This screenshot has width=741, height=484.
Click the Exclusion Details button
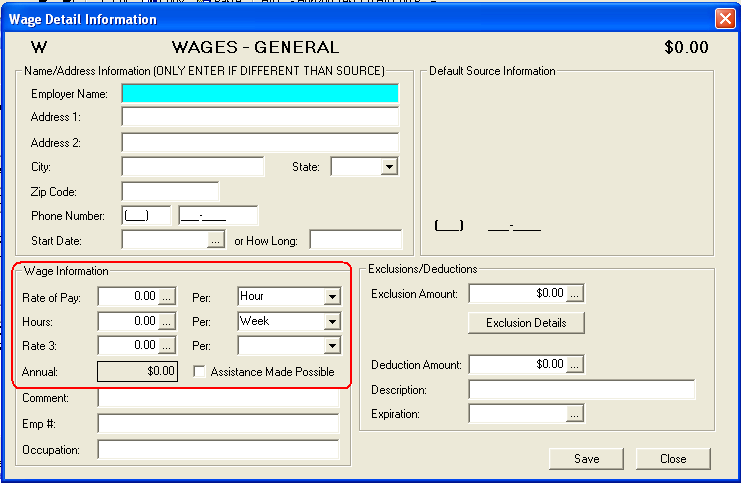[526, 323]
